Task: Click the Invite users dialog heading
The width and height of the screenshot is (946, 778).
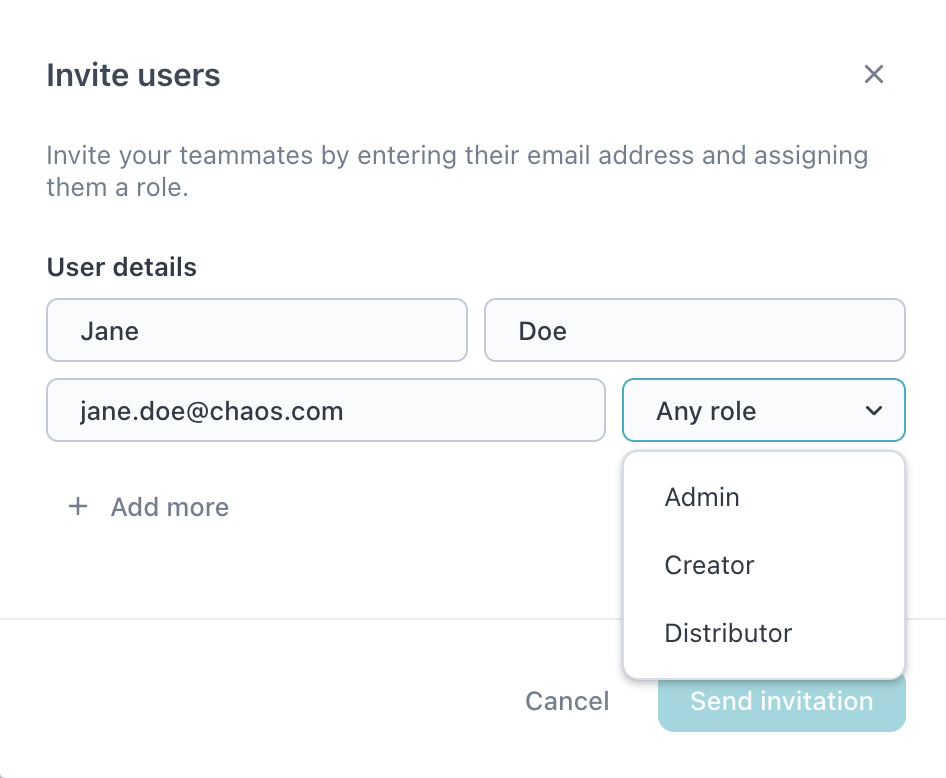Action: pyautogui.click(x=133, y=76)
